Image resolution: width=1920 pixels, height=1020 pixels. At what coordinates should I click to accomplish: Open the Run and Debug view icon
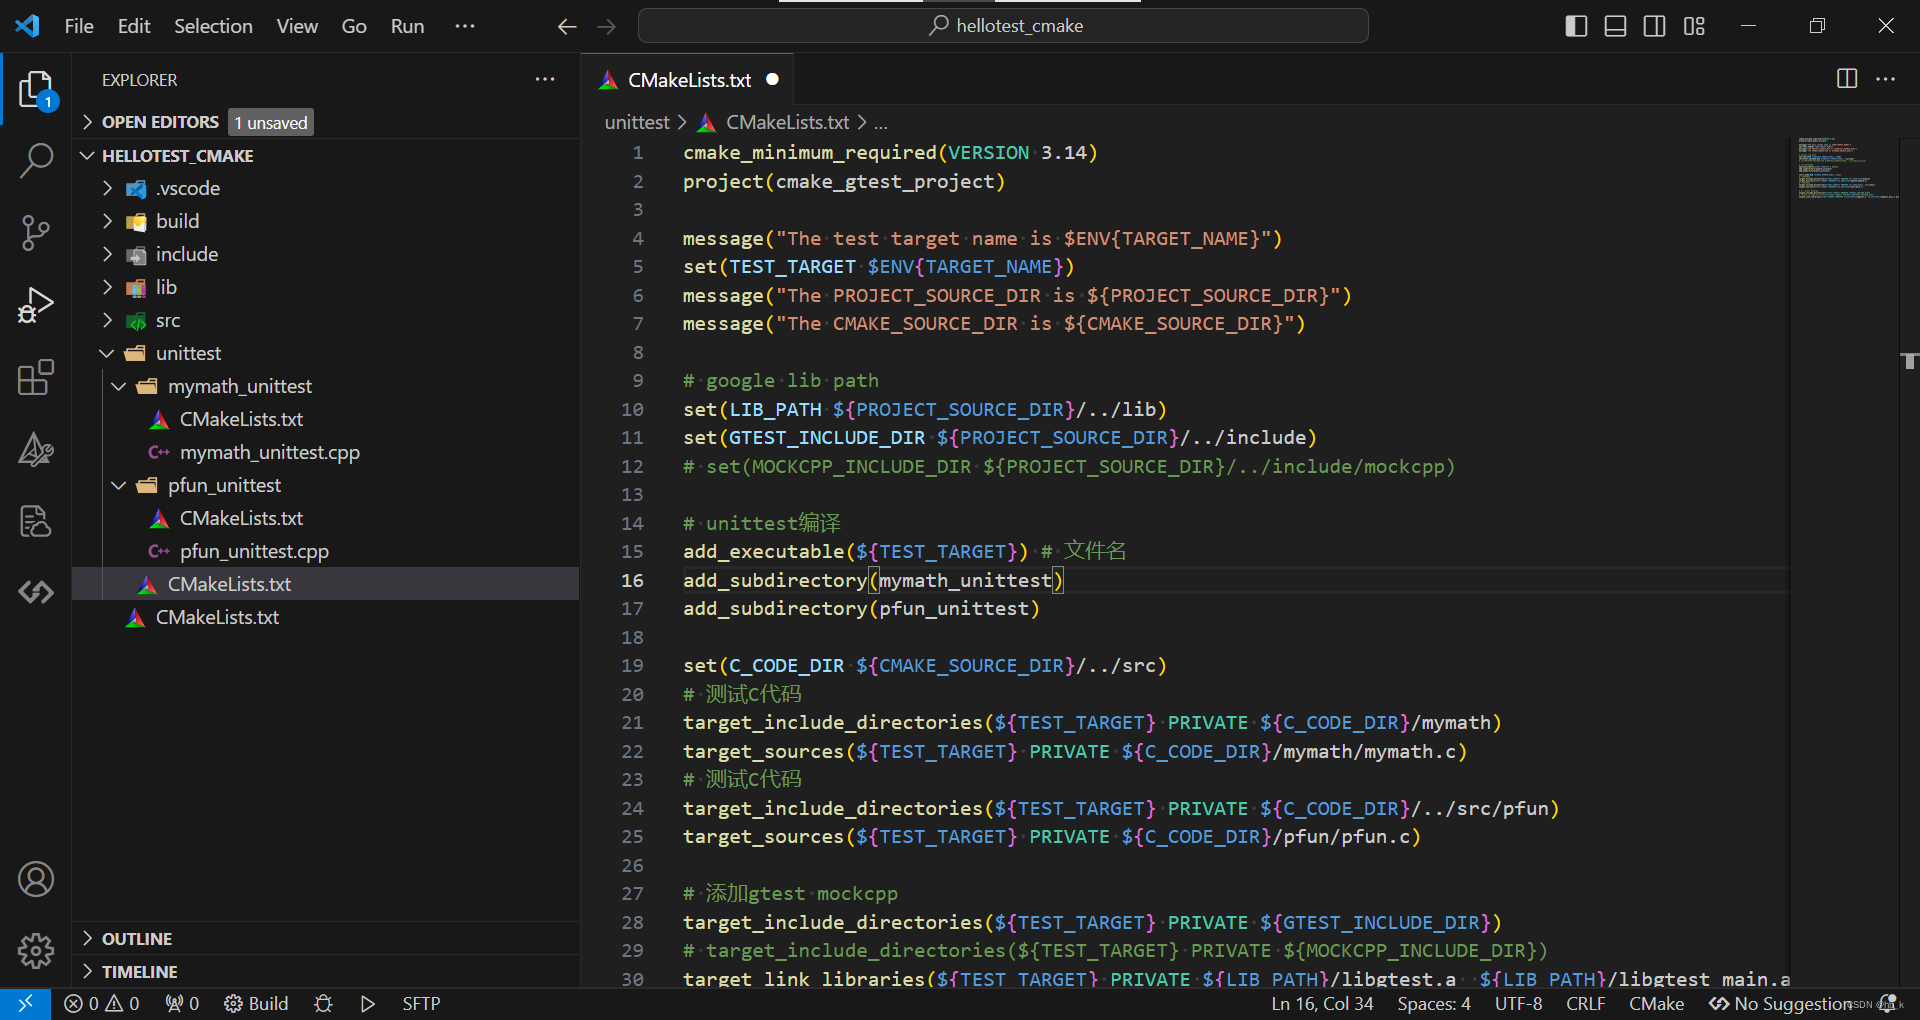pos(36,305)
